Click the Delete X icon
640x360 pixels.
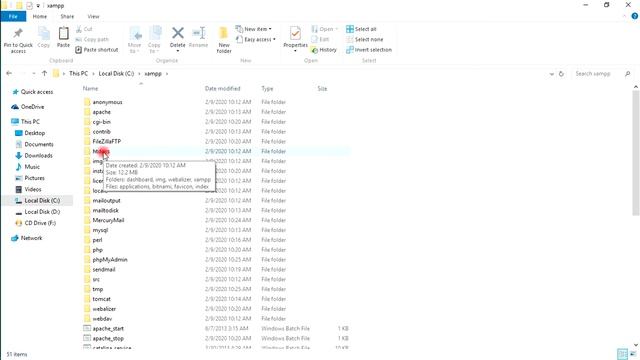(178, 33)
